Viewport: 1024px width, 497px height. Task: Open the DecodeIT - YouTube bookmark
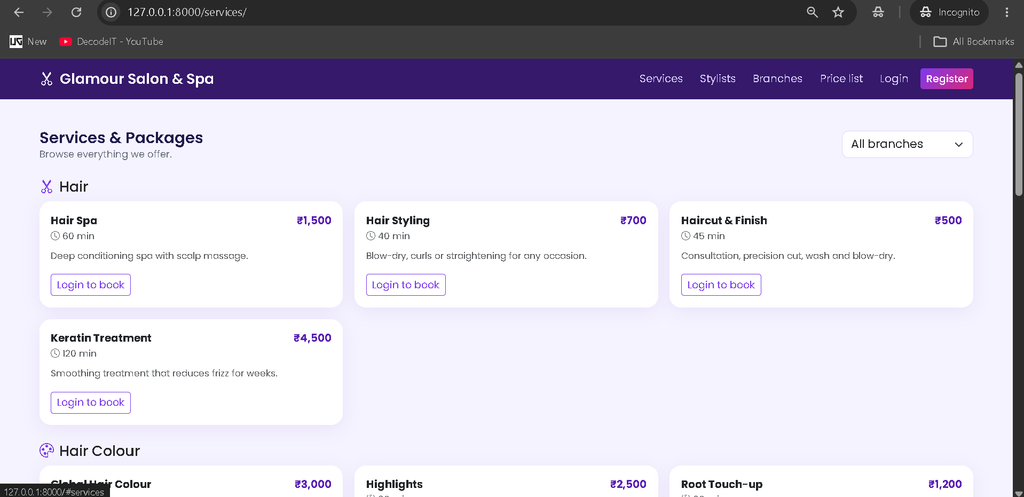111,41
